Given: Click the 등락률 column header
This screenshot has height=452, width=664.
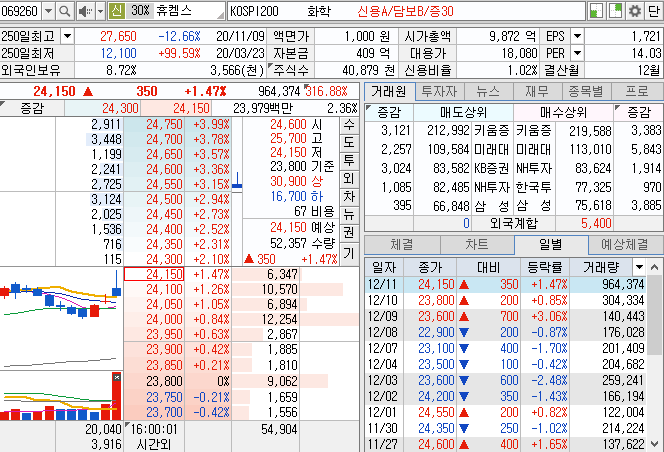Looking at the screenshot, I should pyautogui.click(x=545, y=267).
